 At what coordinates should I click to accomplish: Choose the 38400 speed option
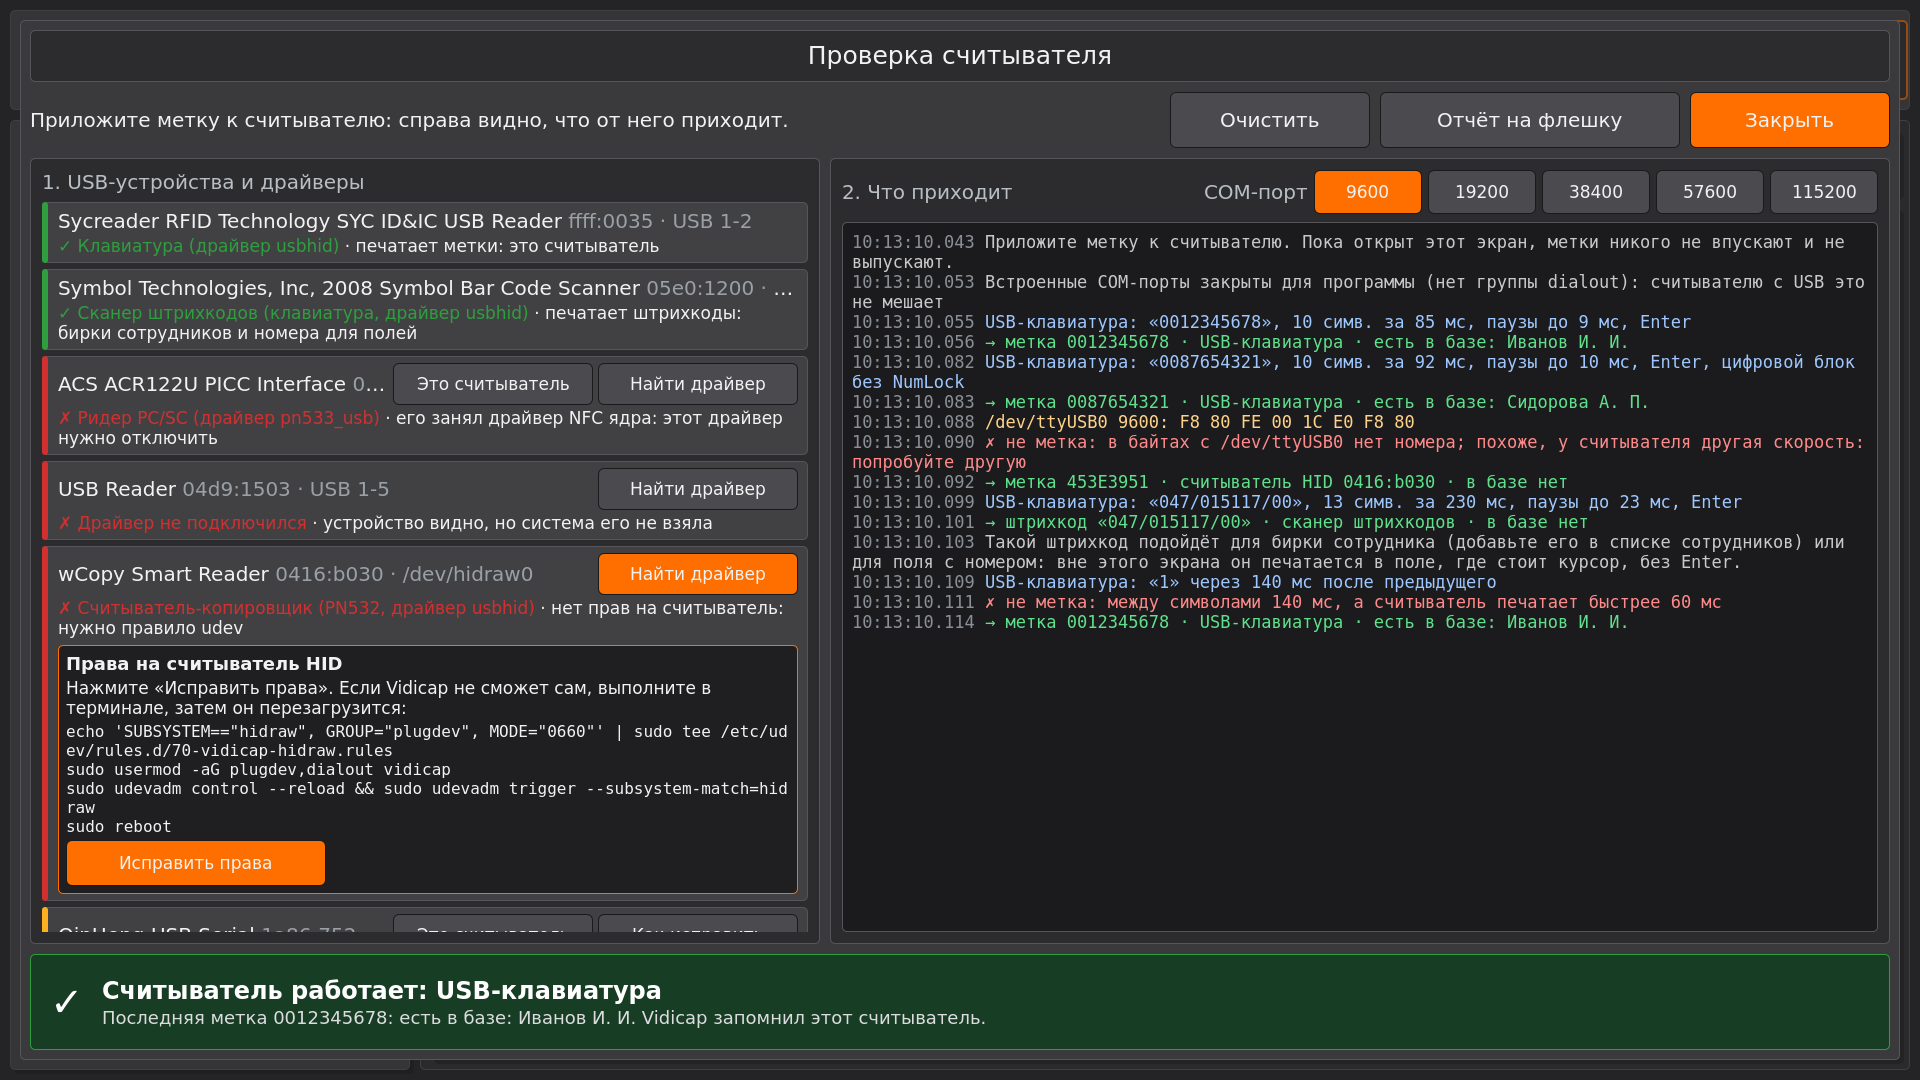coord(1595,192)
